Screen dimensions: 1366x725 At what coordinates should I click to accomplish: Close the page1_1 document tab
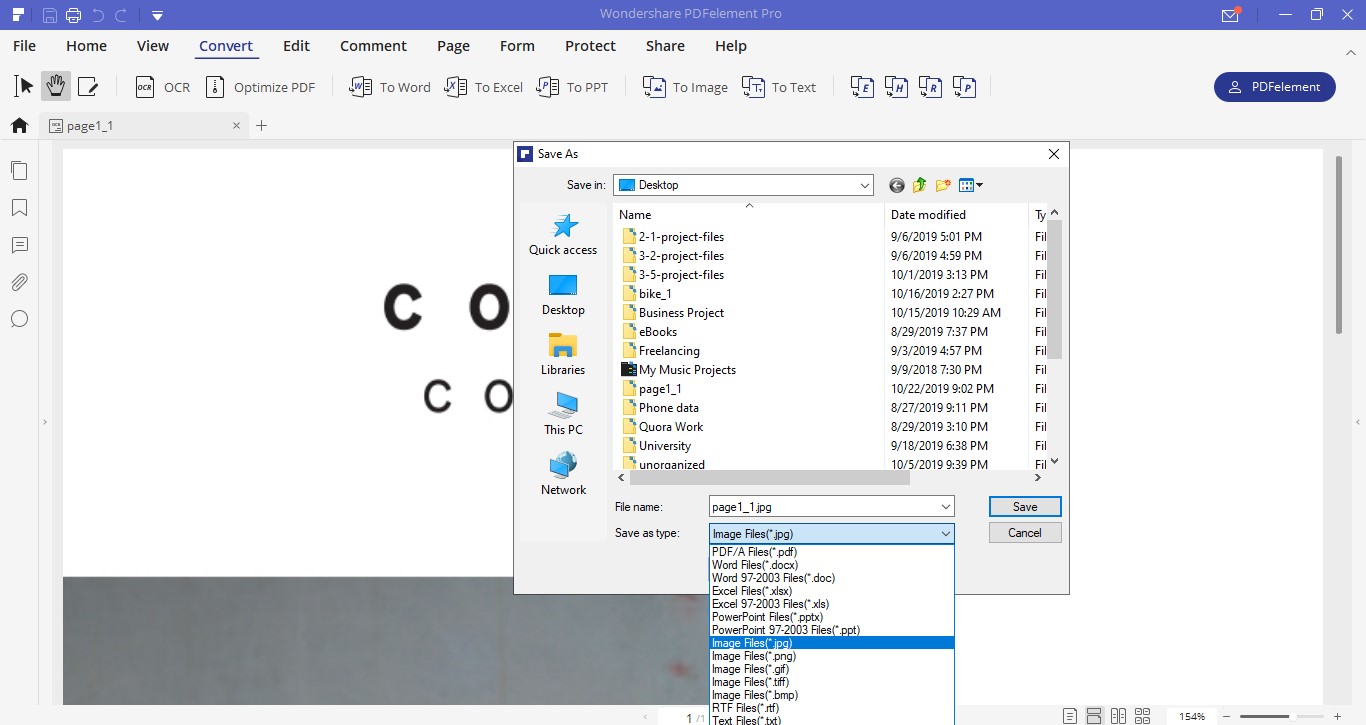237,126
